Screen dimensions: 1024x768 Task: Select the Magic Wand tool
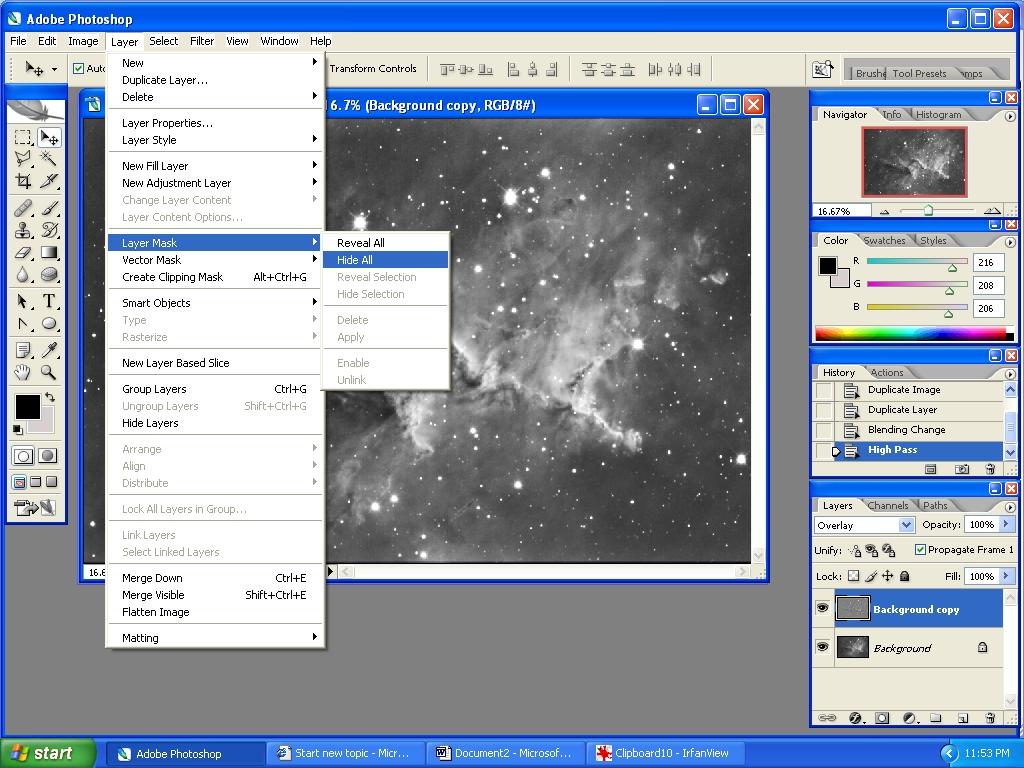click(49, 159)
